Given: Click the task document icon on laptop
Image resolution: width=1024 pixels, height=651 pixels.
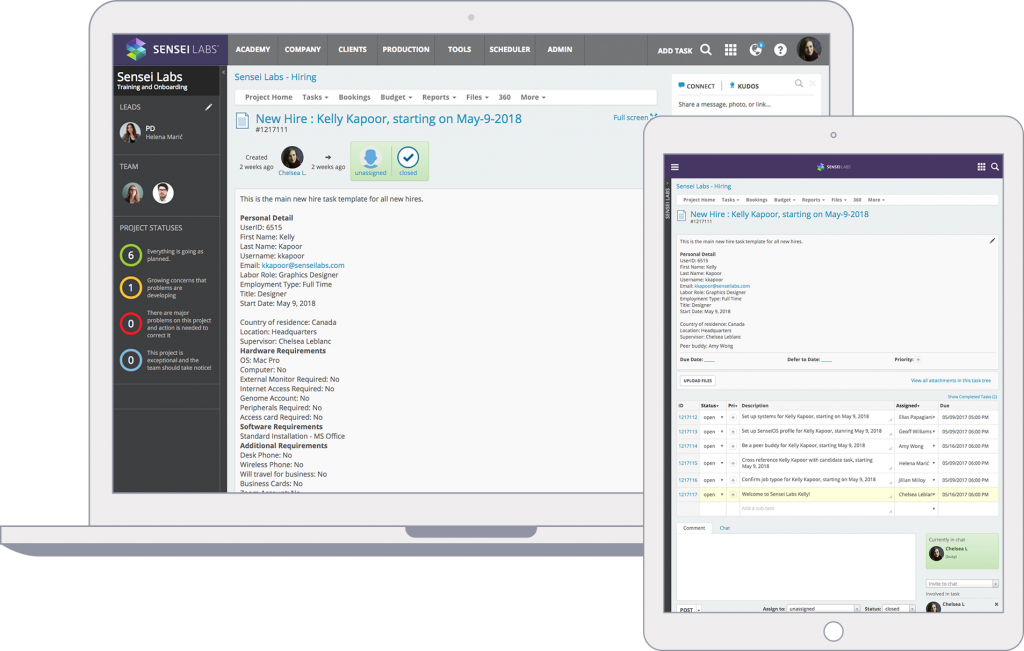Looking at the screenshot, I should 242,120.
